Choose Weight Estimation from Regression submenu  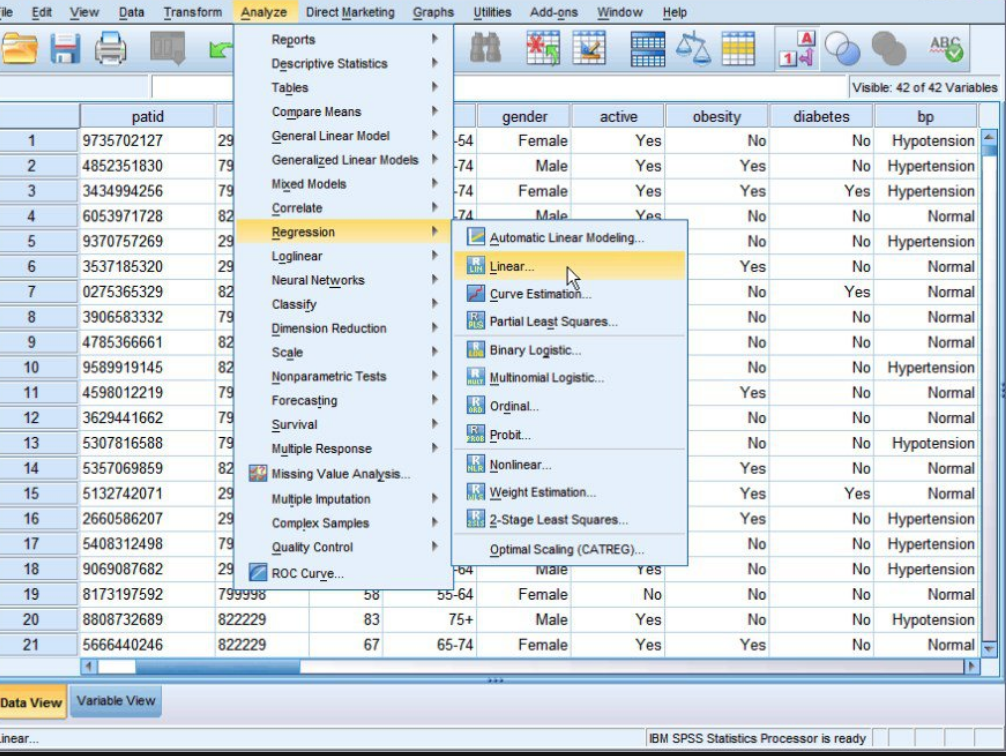click(x=570, y=492)
